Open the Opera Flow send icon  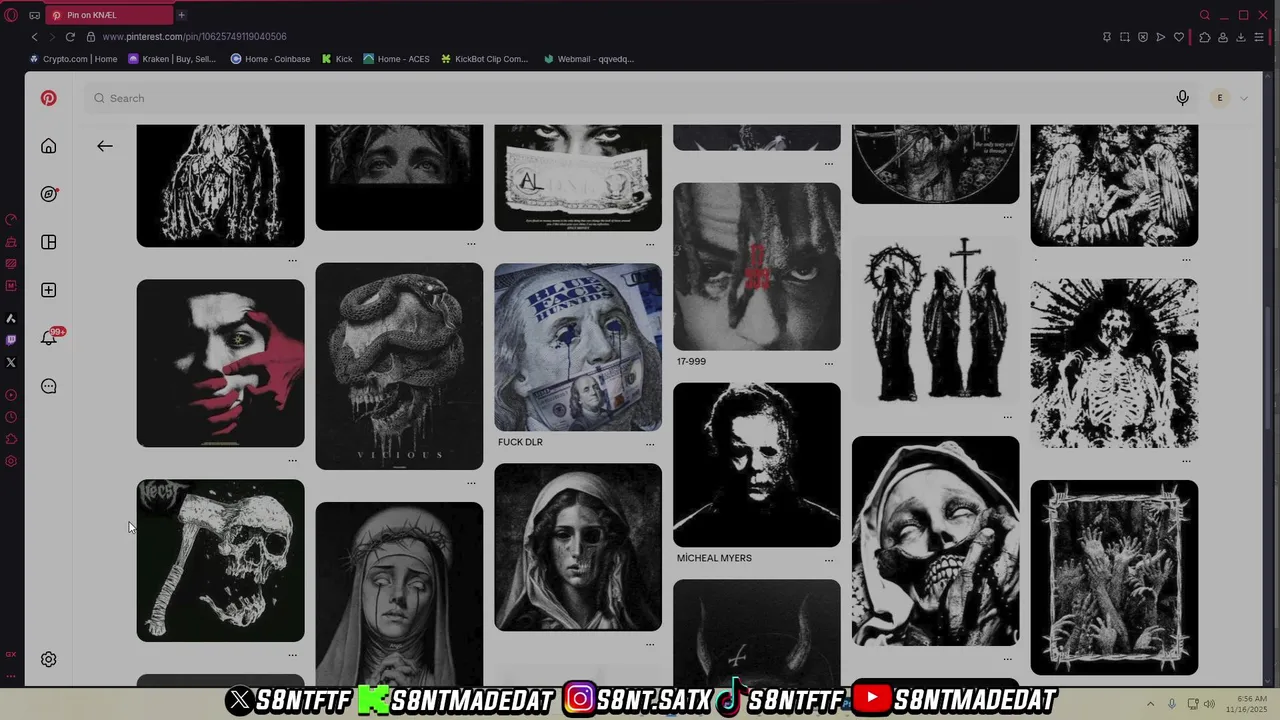coord(1161,37)
